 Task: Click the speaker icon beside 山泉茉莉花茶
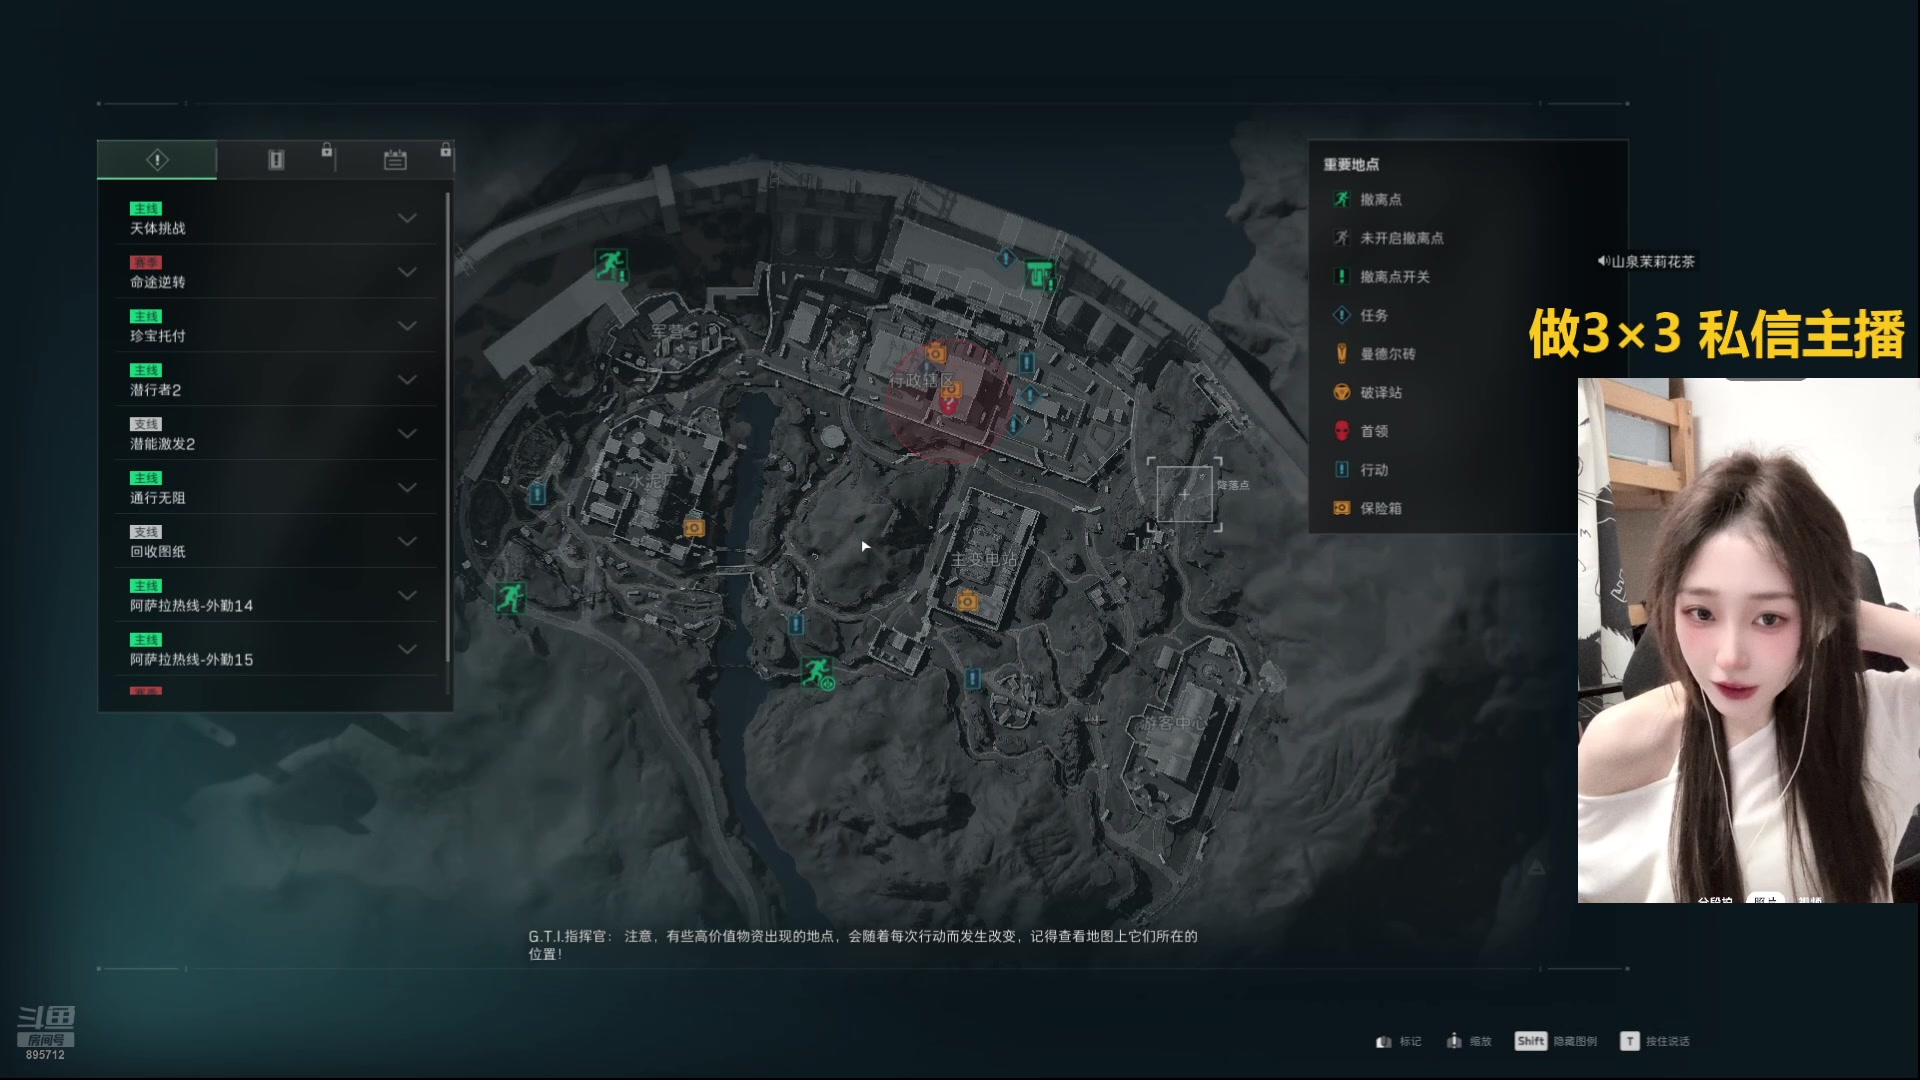coord(1603,261)
